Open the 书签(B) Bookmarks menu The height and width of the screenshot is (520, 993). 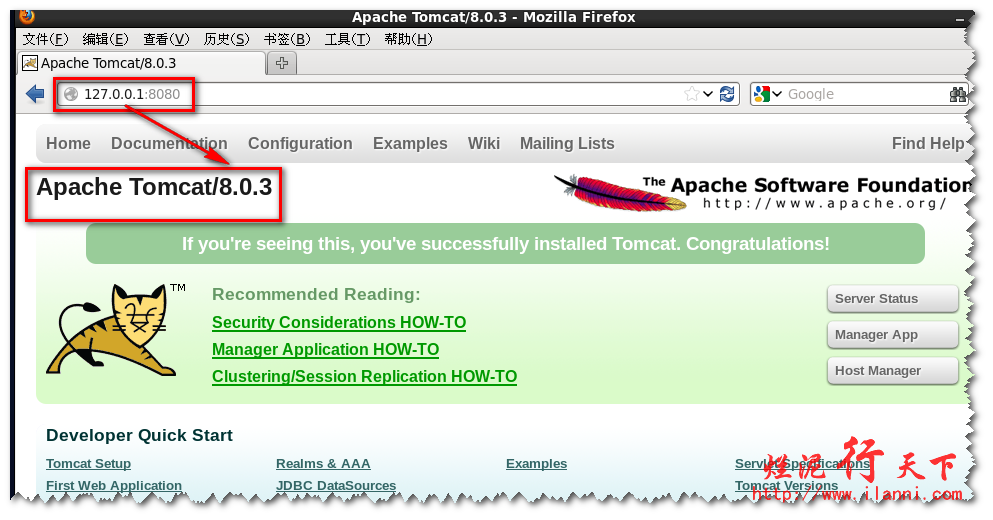pos(284,39)
